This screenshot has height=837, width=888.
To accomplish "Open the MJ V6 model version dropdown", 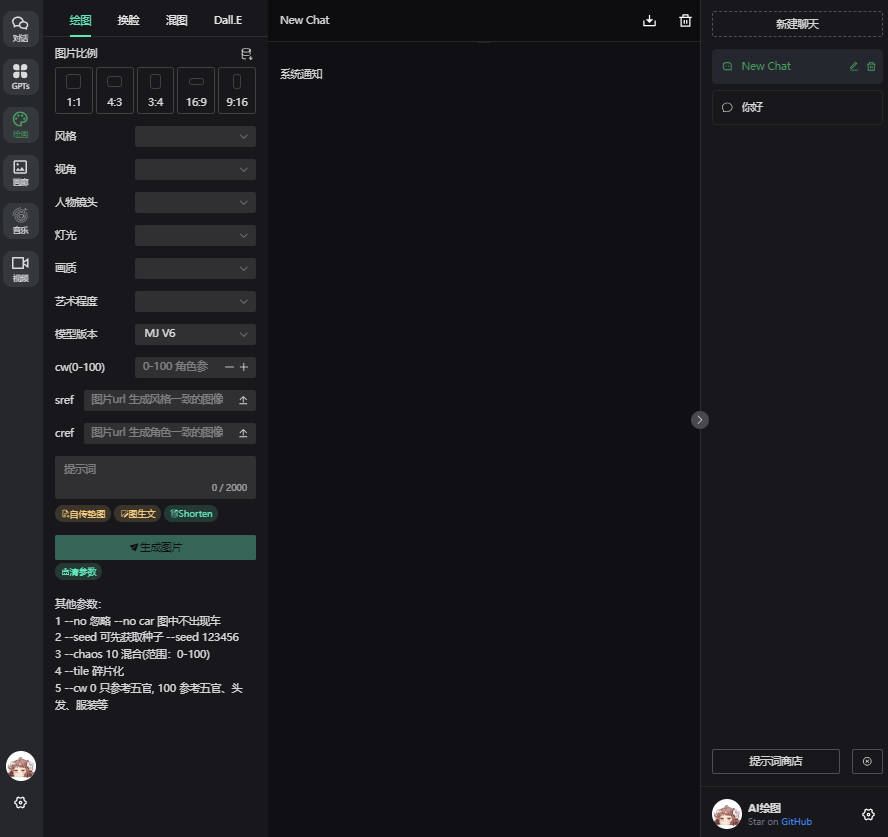I will (x=195, y=334).
